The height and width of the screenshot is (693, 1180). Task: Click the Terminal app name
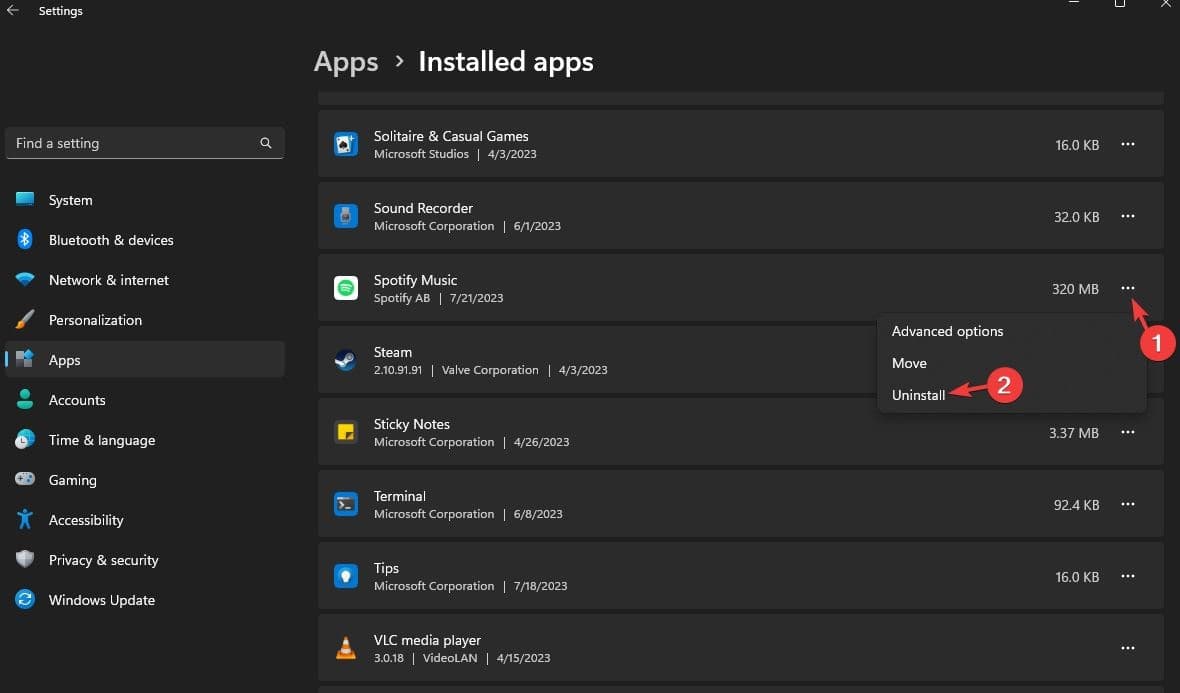point(400,496)
